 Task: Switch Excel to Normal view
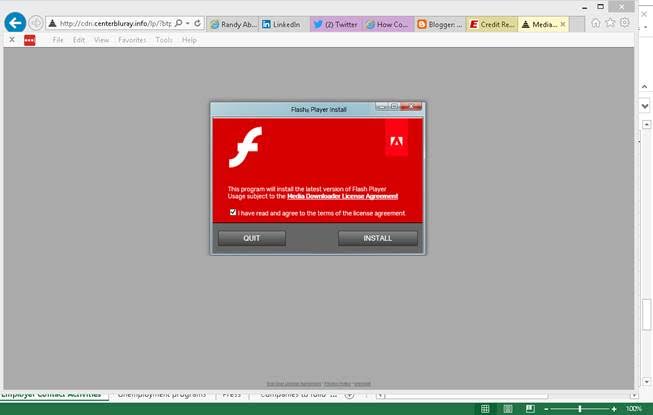(x=485, y=409)
